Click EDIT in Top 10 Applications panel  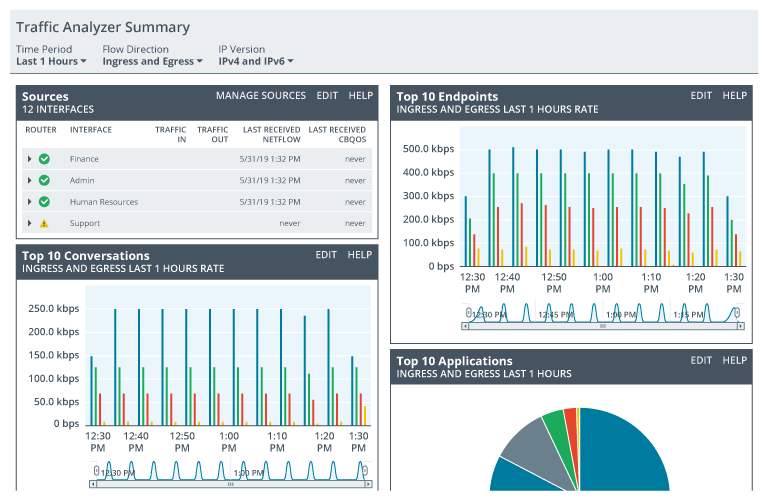click(x=701, y=360)
